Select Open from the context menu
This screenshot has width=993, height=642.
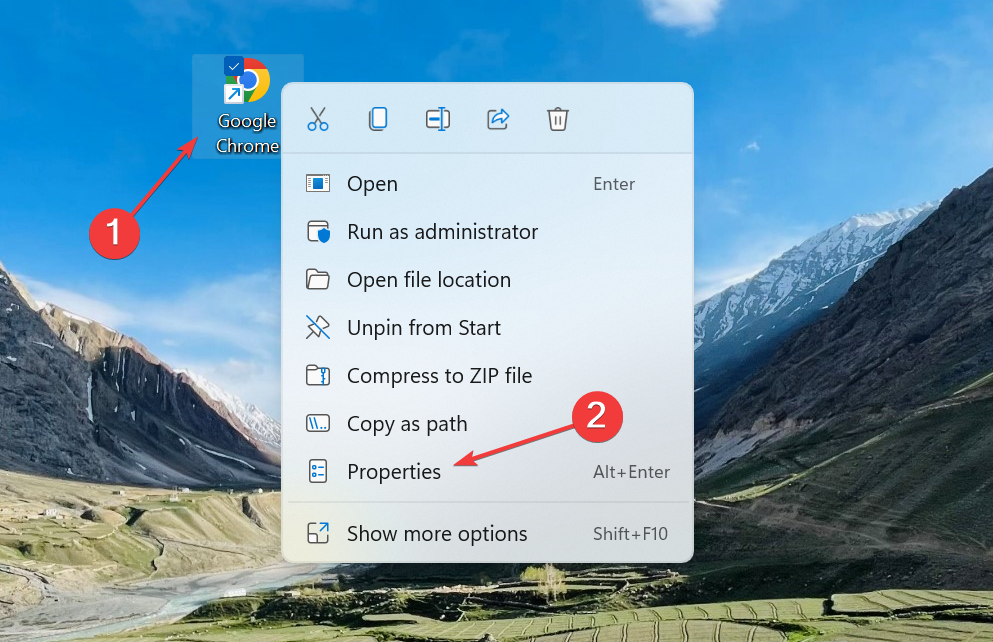click(487, 184)
